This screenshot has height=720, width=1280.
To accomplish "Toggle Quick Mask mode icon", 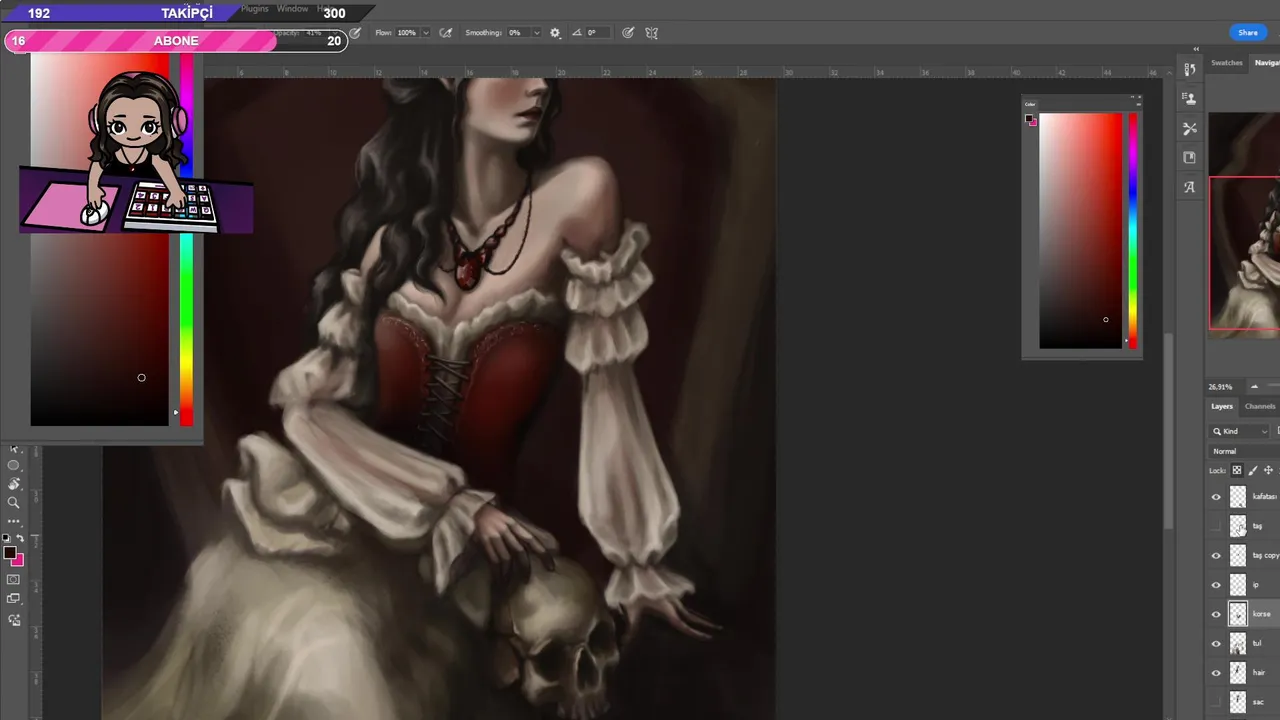I will click(13, 580).
